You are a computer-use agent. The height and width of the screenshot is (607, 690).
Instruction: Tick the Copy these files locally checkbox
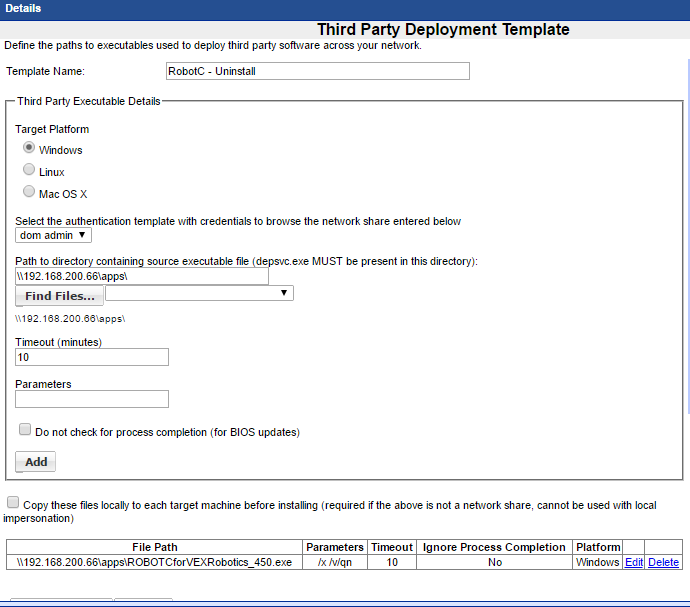coord(13,503)
